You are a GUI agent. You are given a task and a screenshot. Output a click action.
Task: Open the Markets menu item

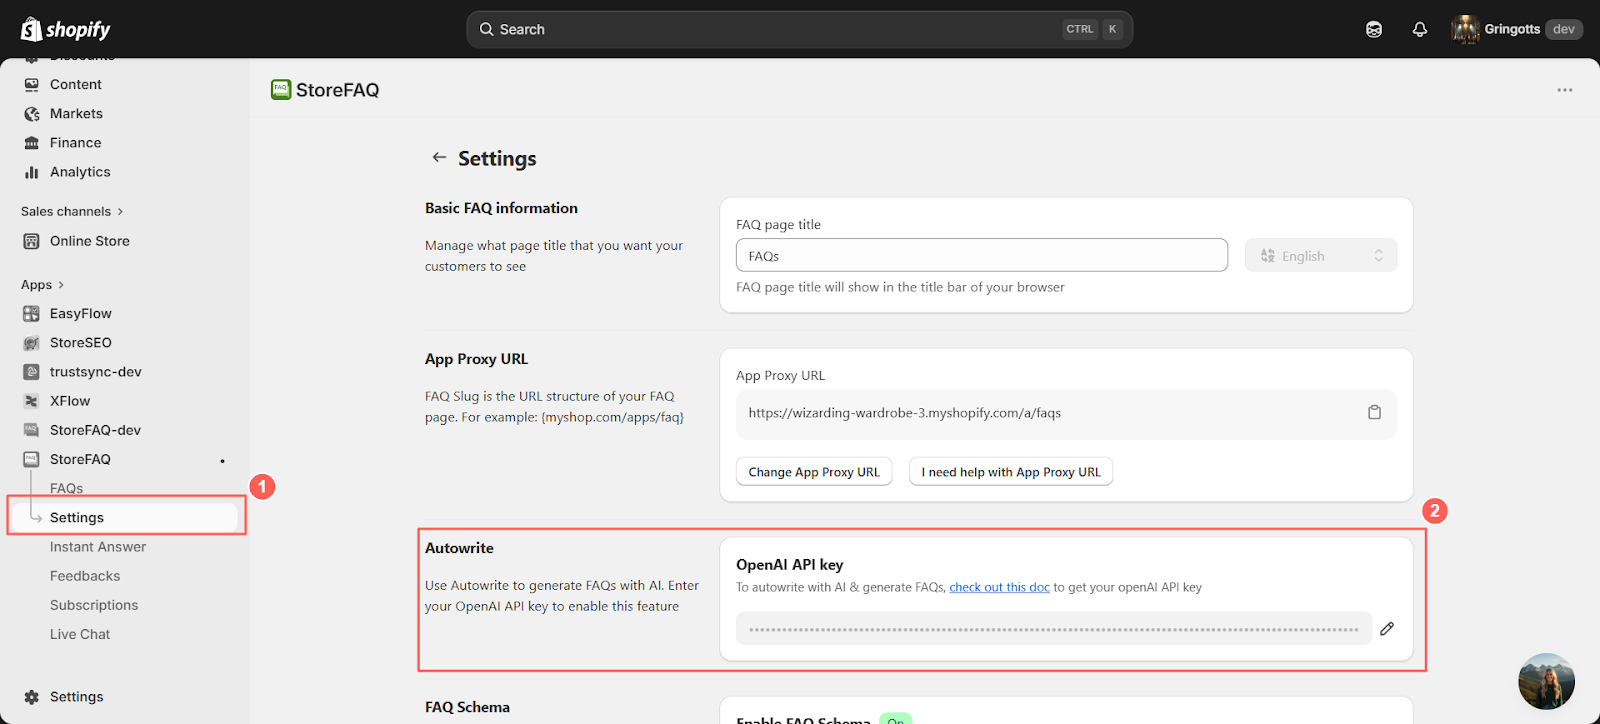(x=76, y=114)
